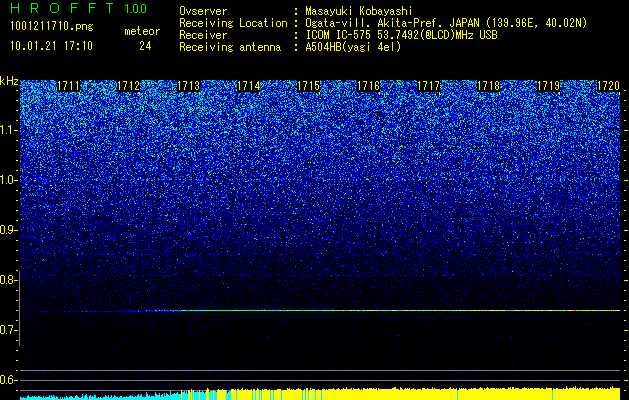Screen dimensions: 629x400
Task: Click the kHz axis unit label
Action: coord(9,81)
